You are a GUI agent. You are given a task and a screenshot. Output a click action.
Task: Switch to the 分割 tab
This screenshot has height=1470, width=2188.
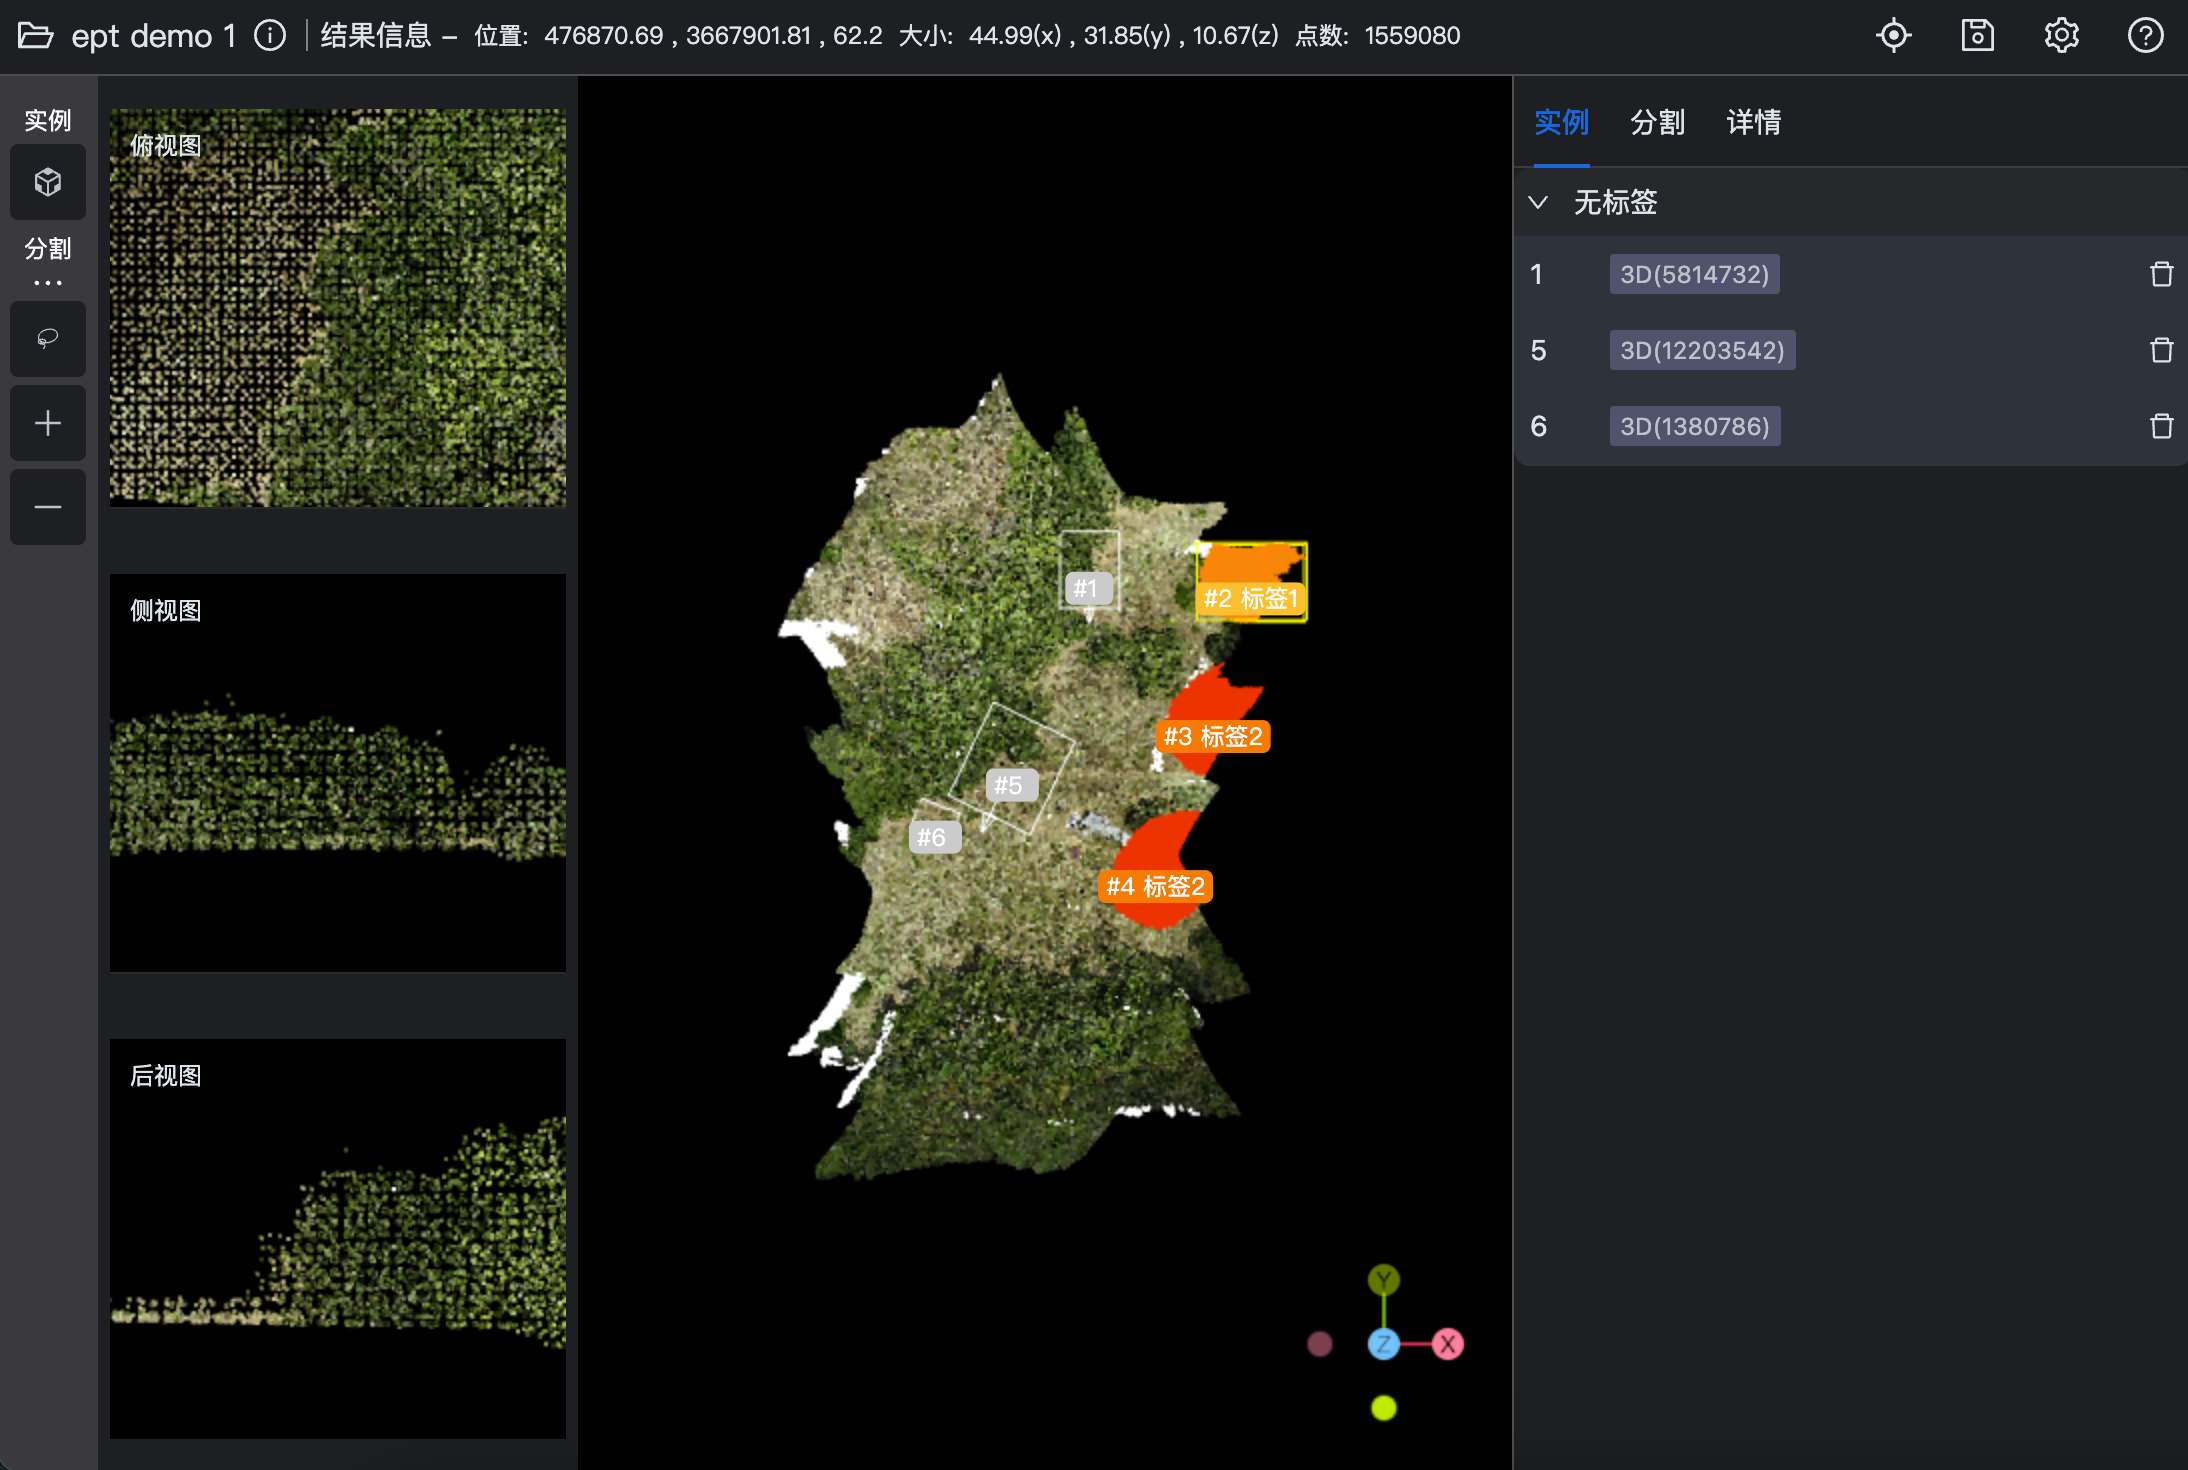click(1657, 122)
